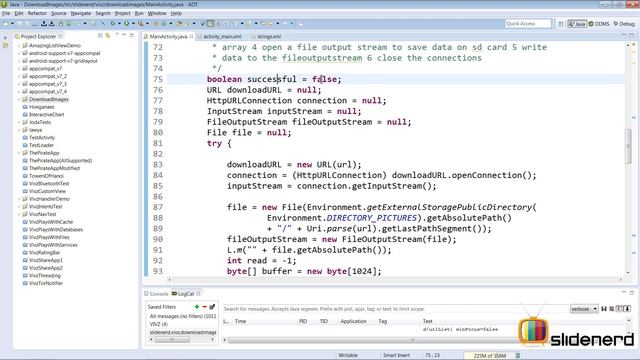Select All messages (no filters) filter
The width and height of the screenshot is (640, 360).
[182, 316]
